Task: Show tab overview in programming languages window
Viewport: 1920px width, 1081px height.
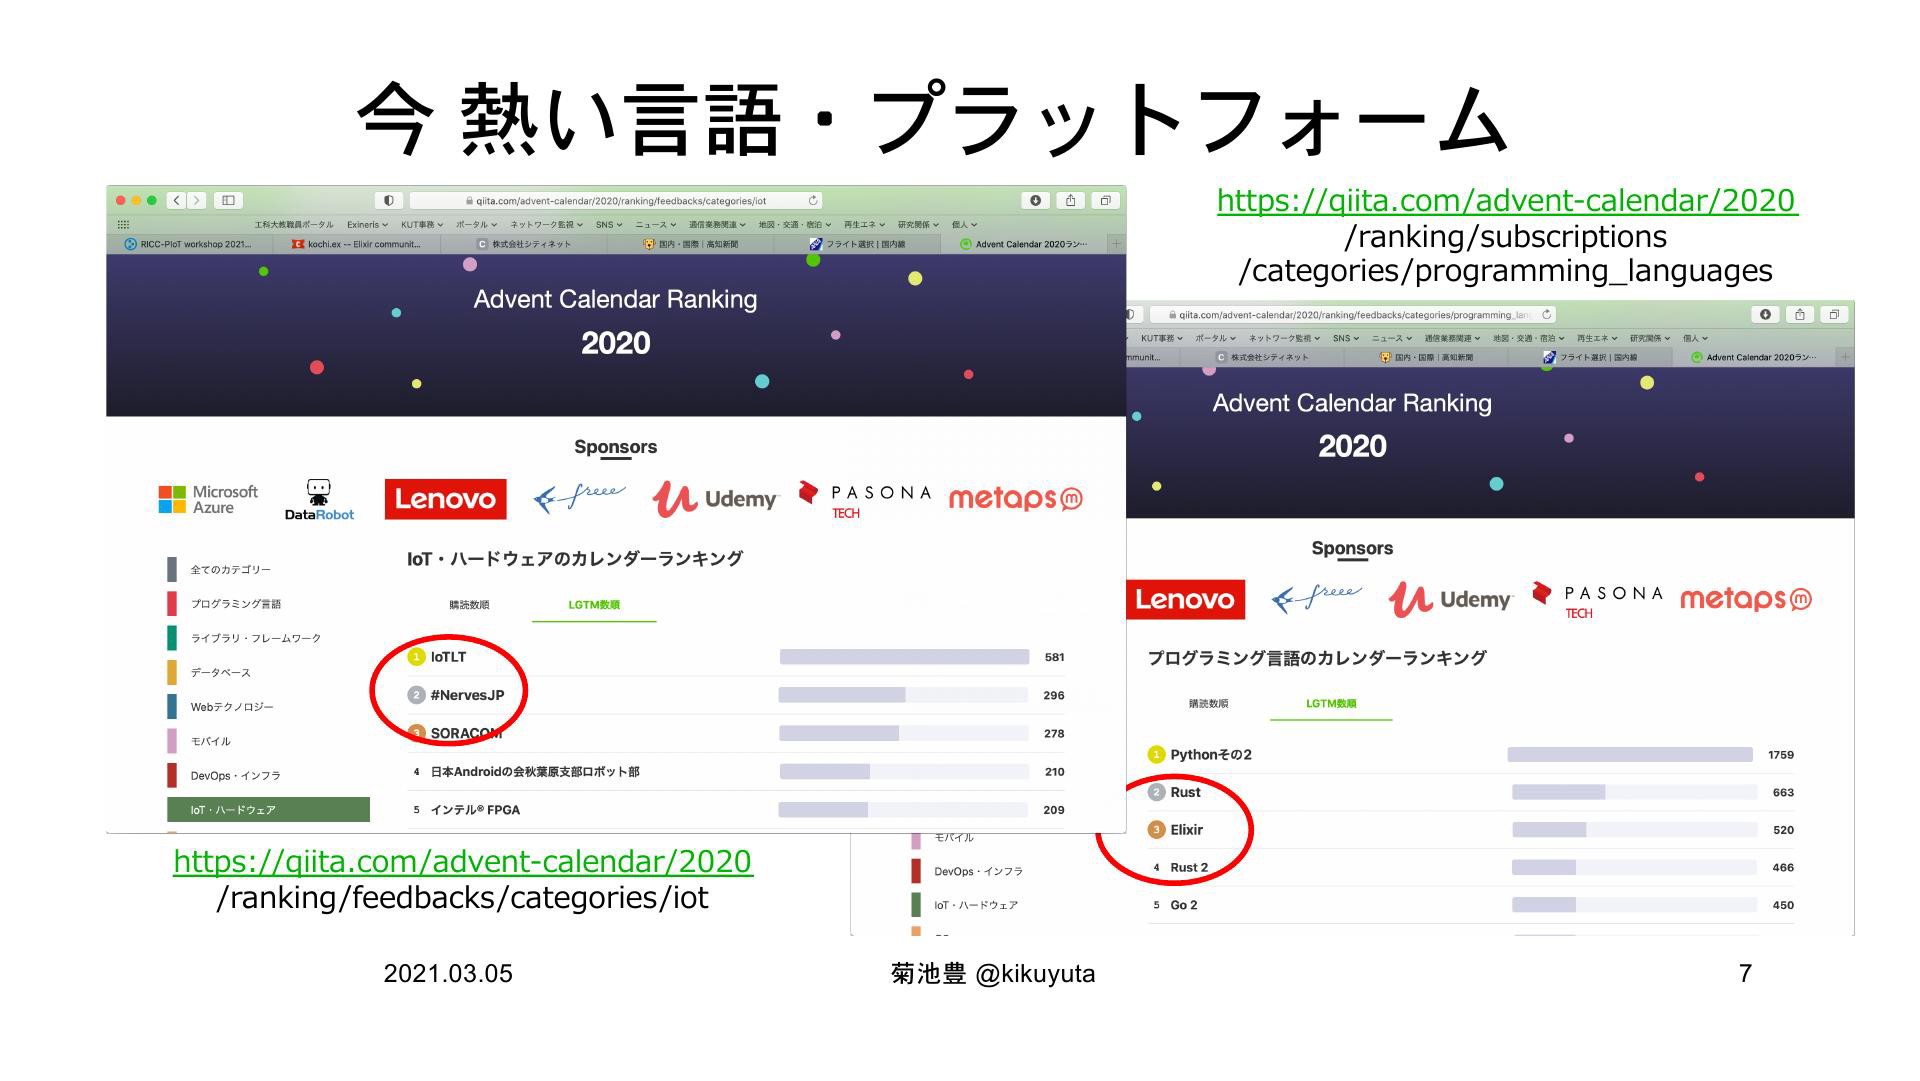Action: tap(1834, 314)
